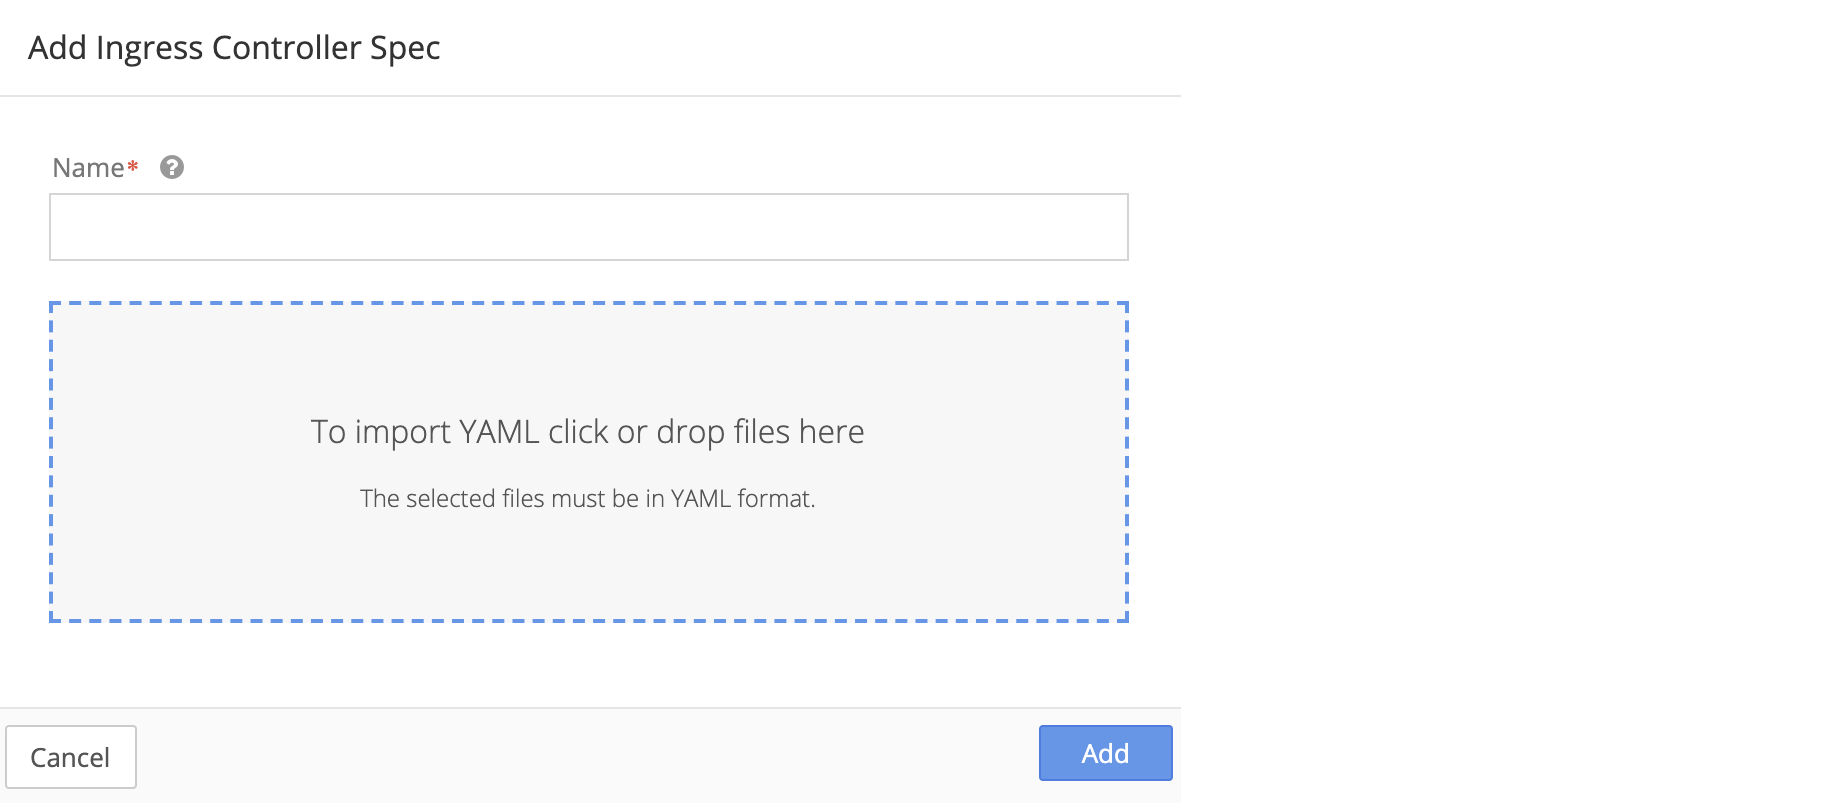Screen dimensions: 1828x803
Task: Click the dashed YAML import drop zone
Action: tap(589, 462)
